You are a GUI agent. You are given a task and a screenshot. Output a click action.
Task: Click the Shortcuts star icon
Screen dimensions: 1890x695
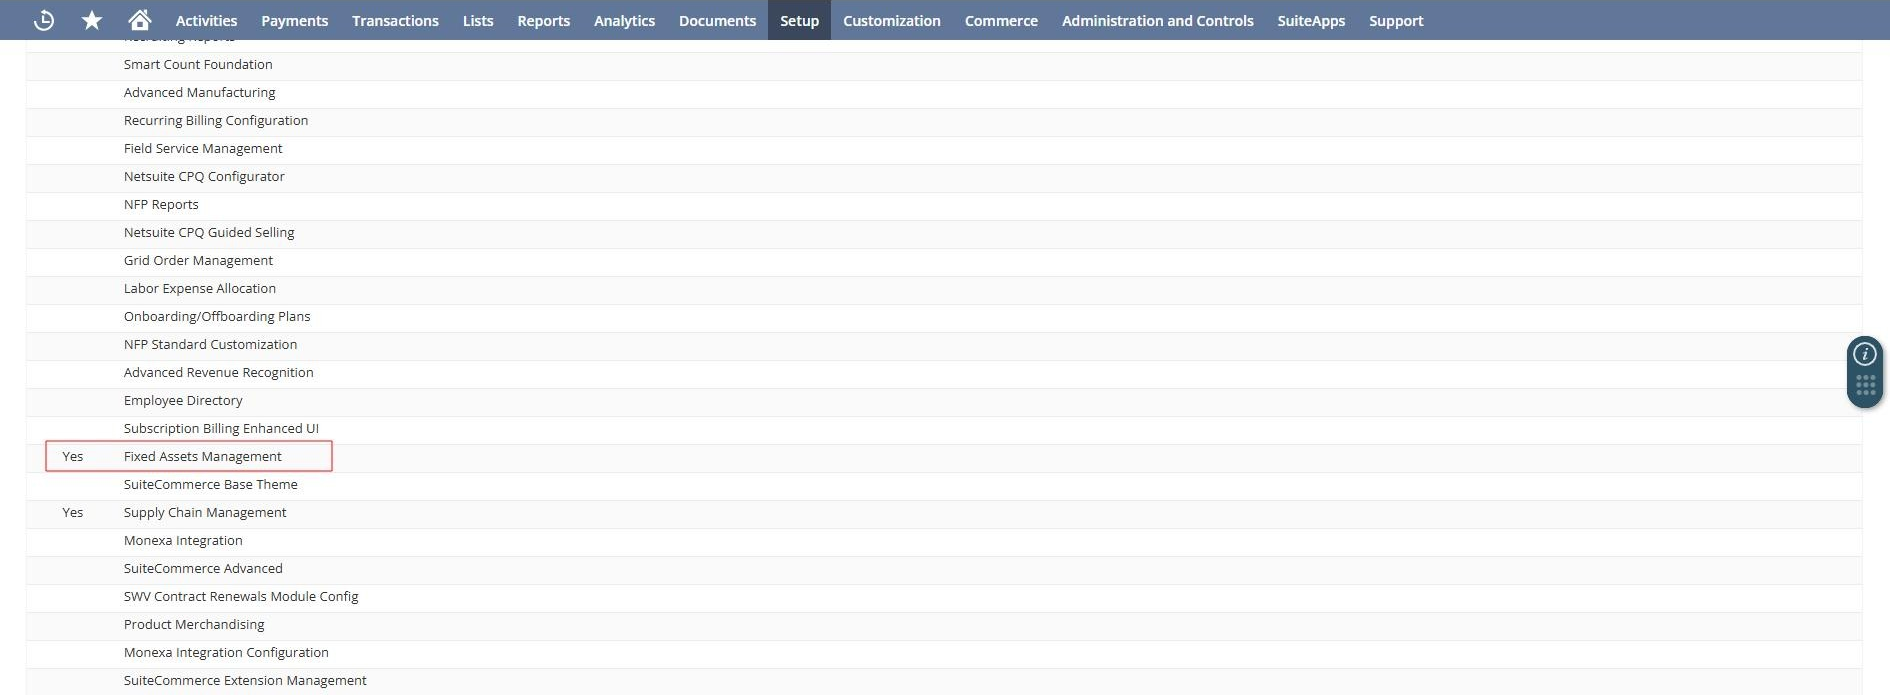click(x=92, y=20)
